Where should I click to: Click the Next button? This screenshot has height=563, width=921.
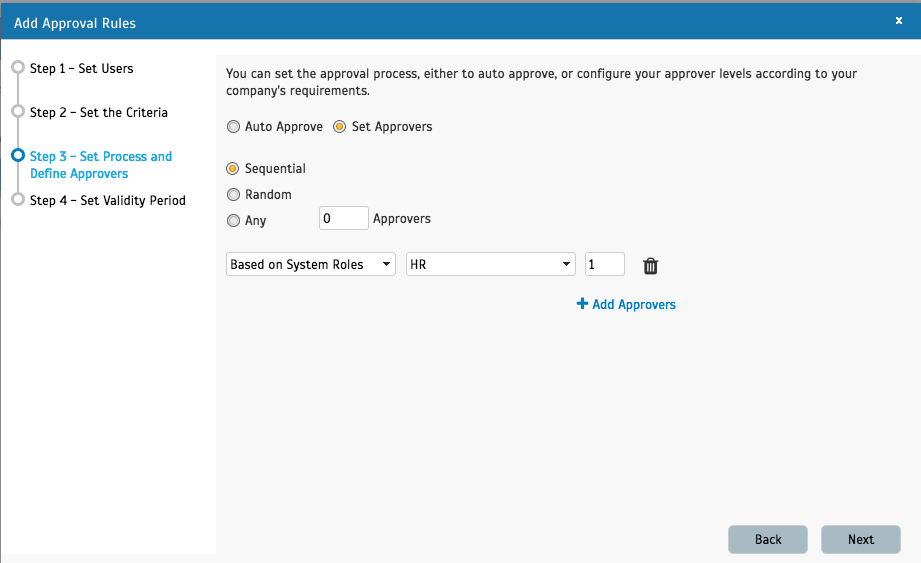pos(860,539)
